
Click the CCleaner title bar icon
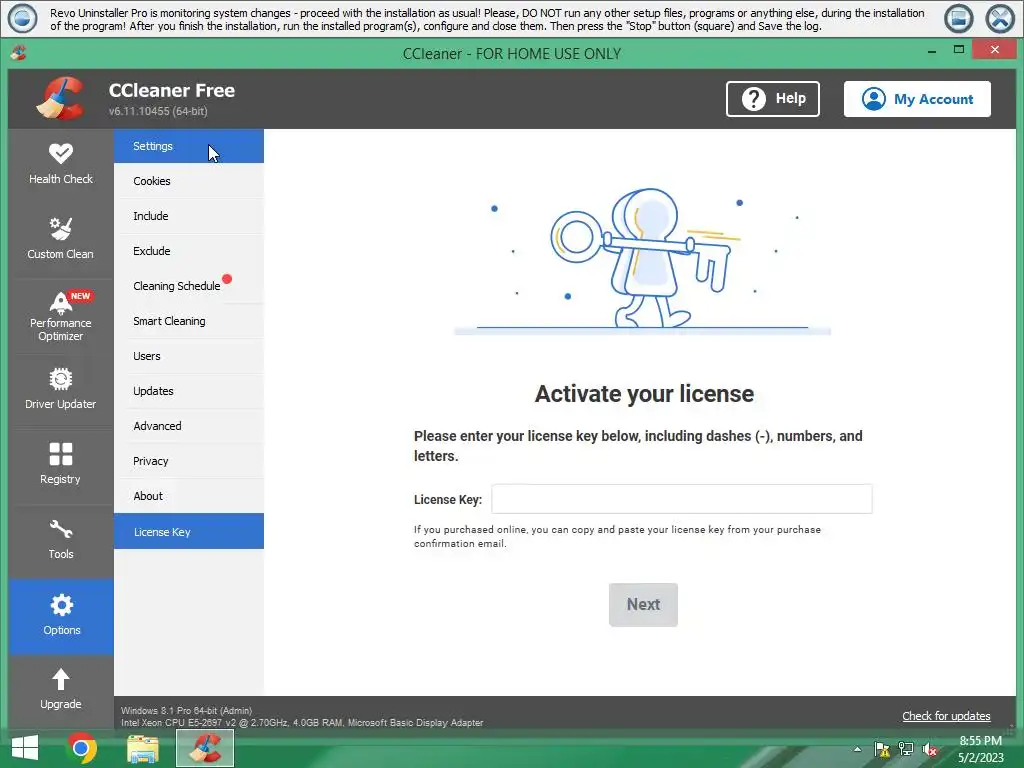18,54
